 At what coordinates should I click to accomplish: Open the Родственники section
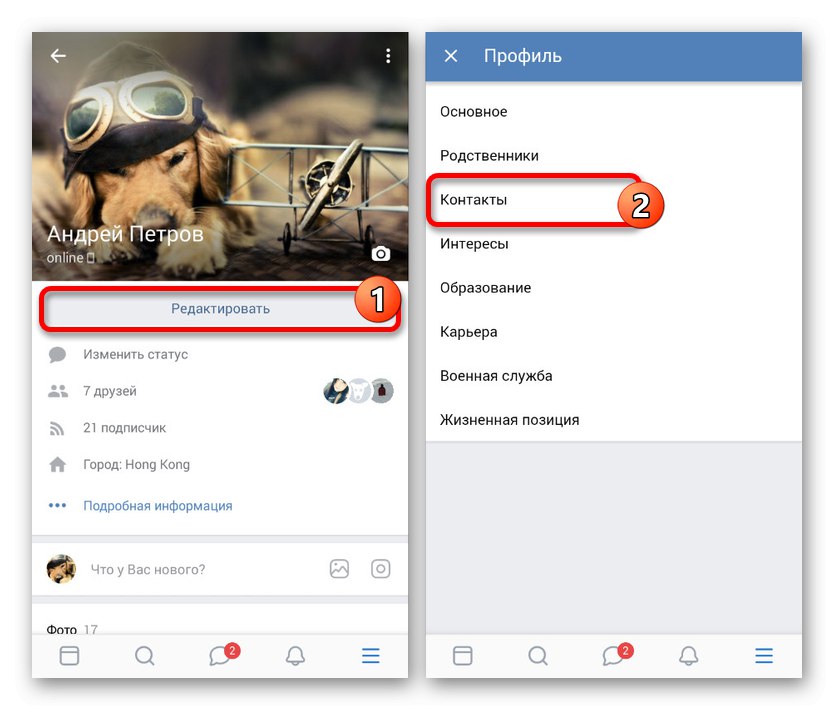(x=613, y=156)
